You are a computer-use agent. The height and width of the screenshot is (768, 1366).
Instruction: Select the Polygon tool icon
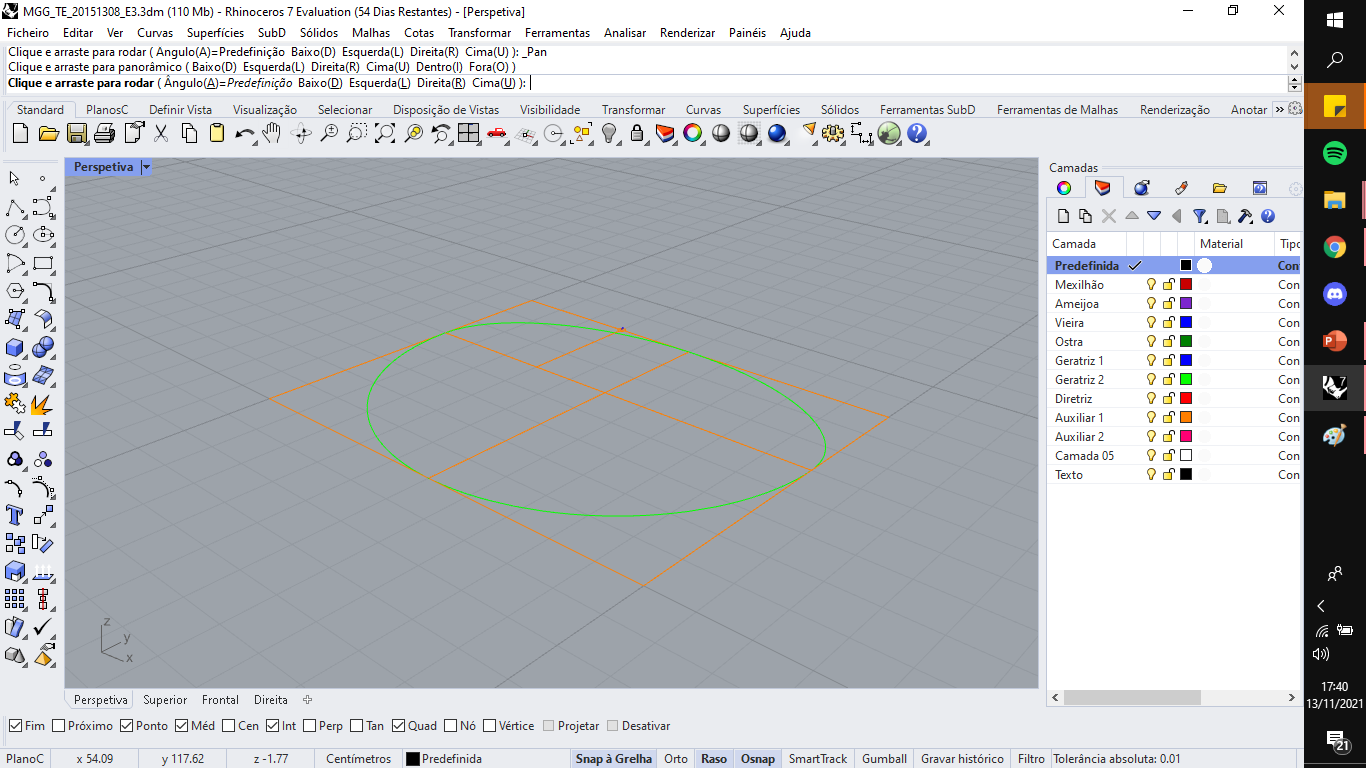pyautogui.click(x=15, y=291)
